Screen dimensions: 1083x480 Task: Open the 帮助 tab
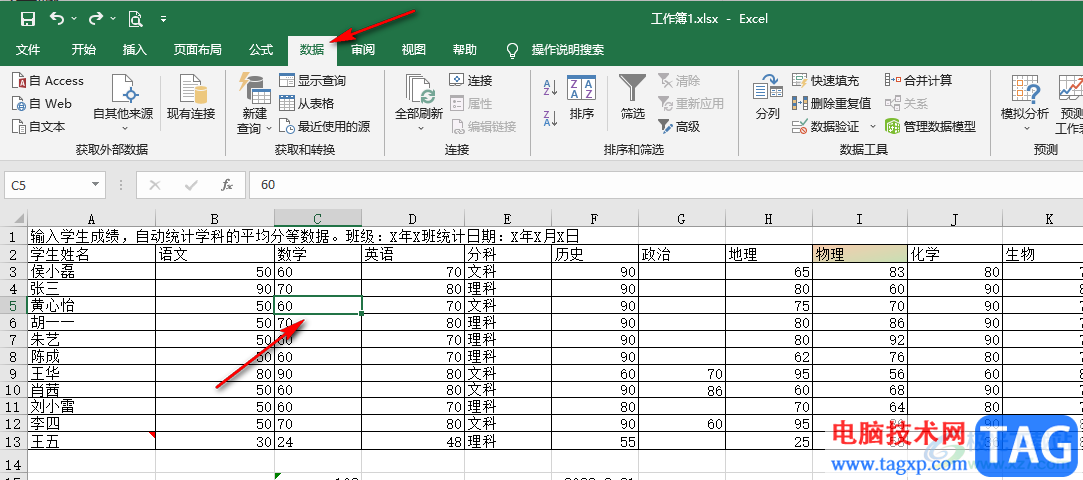(x=465, y=50)
